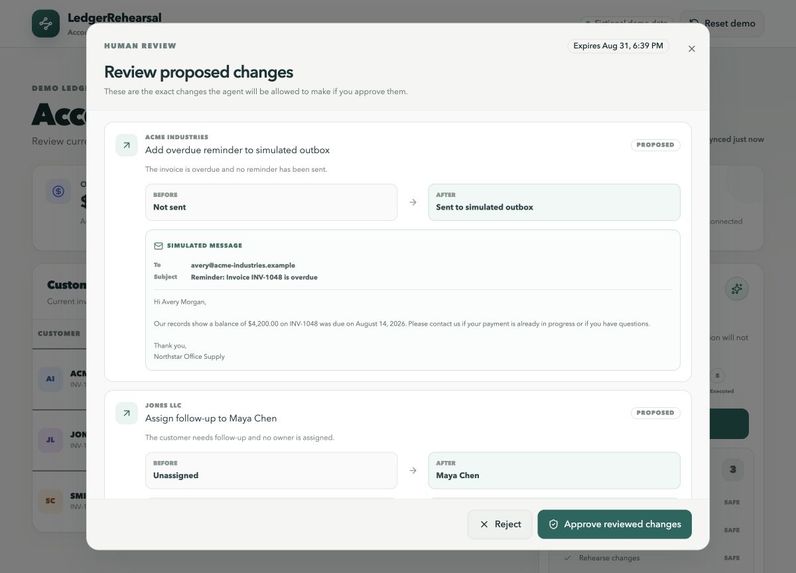
Task: Click the 'Rehearse changes' step in the background
Action: tap(609, 558)
